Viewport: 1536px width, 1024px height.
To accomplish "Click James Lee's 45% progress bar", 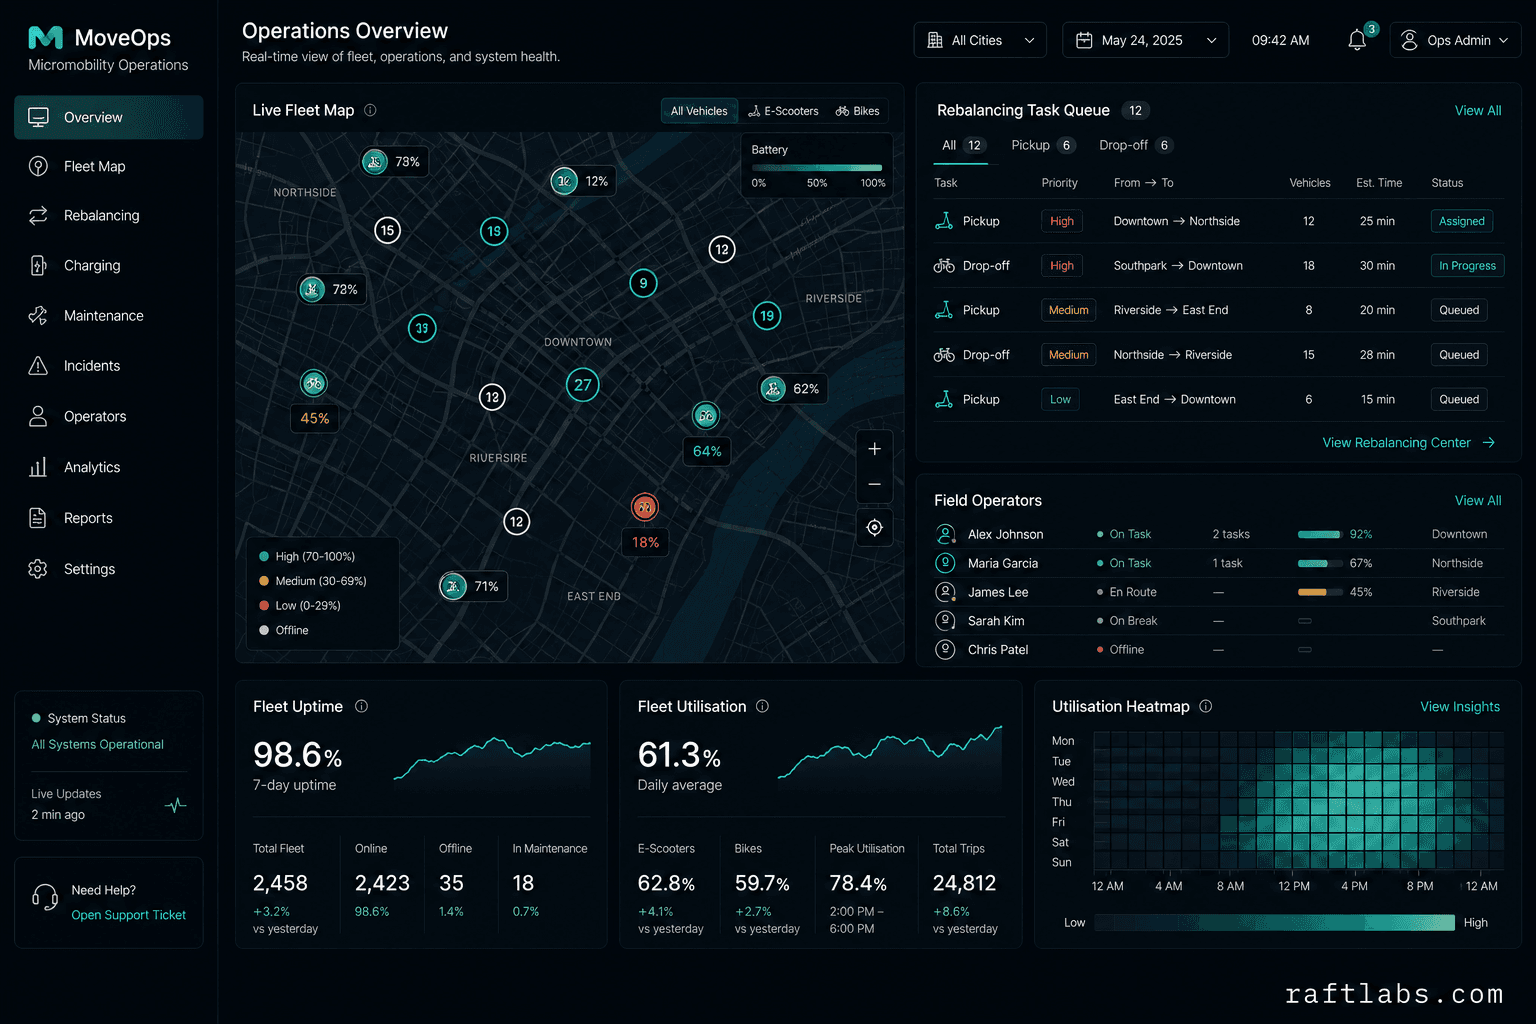I will tap(1319, 592).
